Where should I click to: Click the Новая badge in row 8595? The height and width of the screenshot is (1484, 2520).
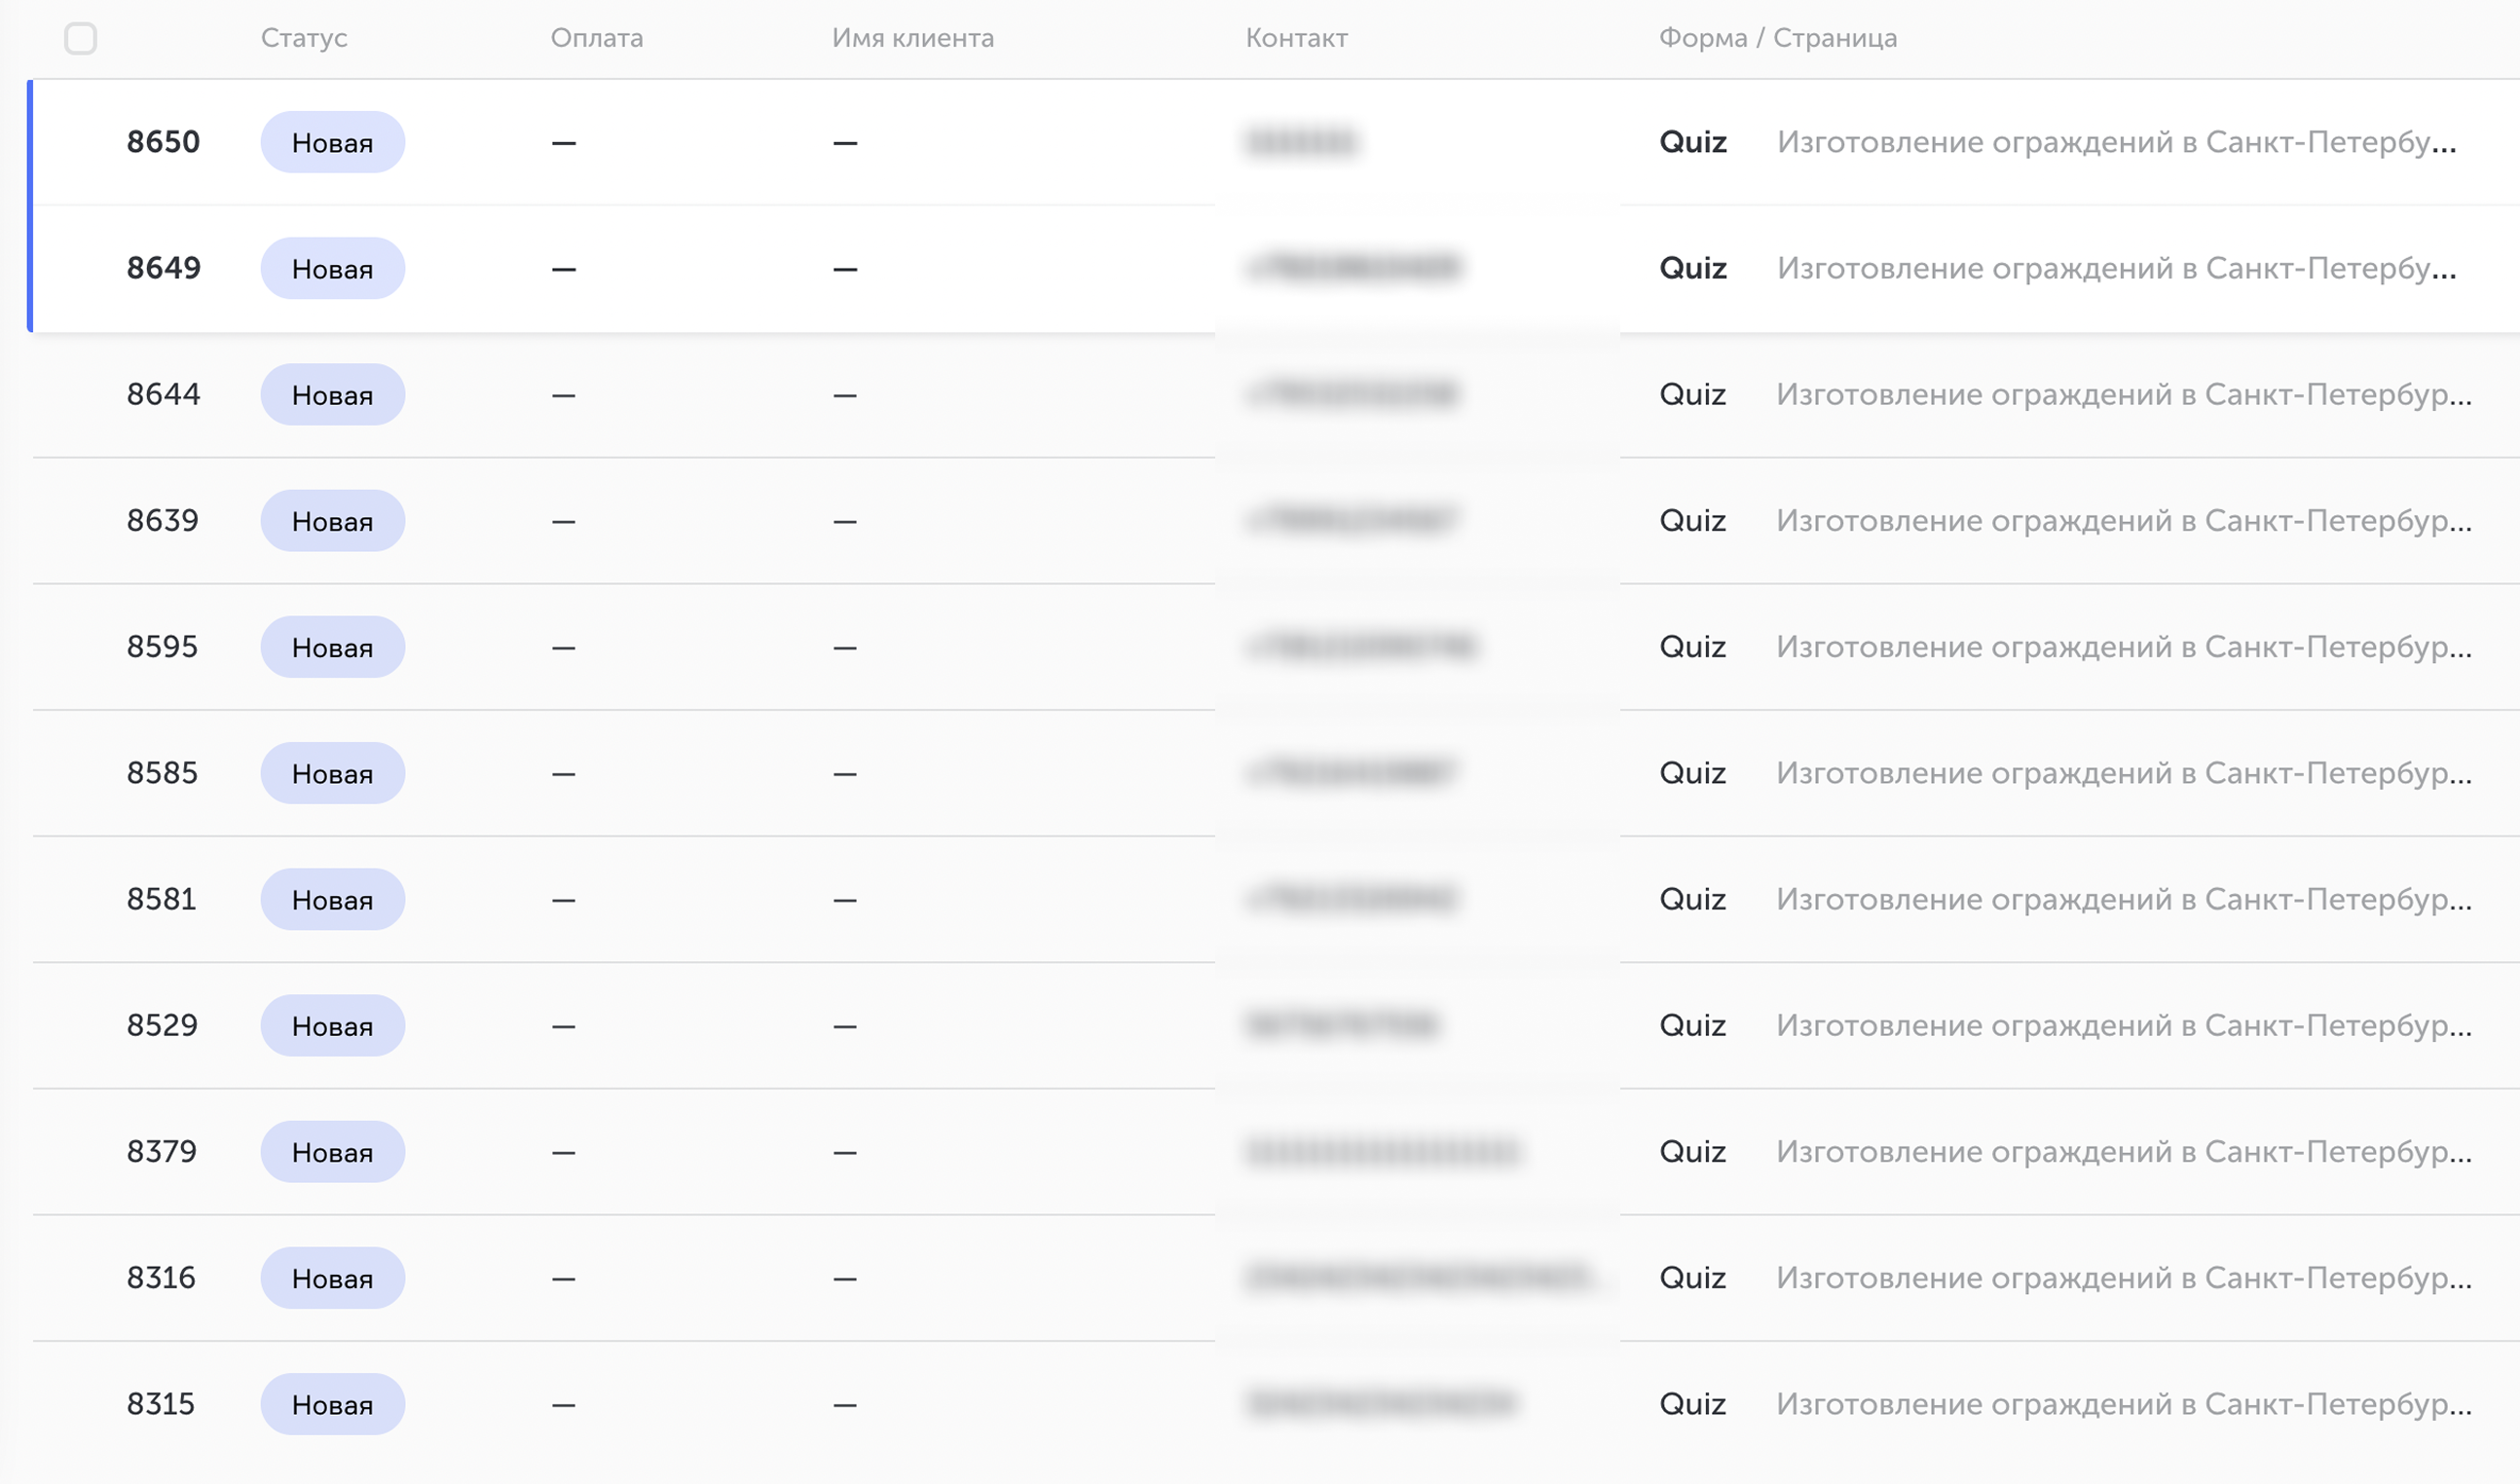coord(332,647)
